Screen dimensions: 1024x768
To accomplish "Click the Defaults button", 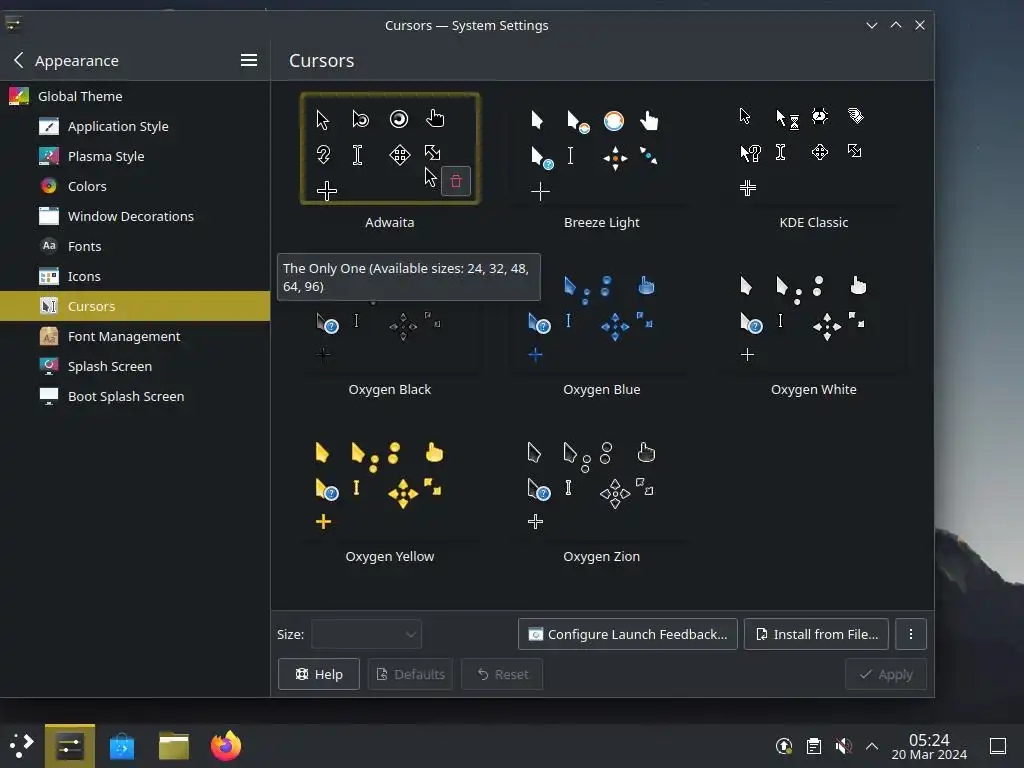I will tap(410, 674).
